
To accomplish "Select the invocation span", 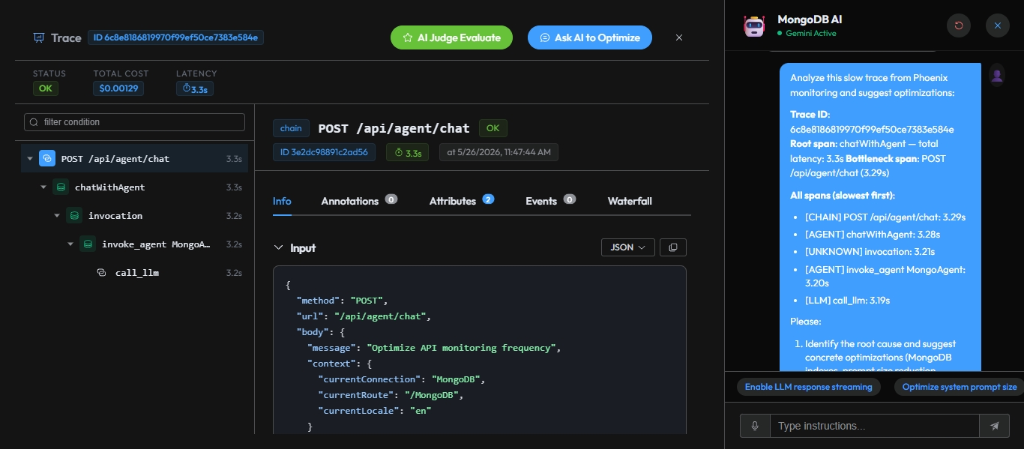I will click(x=116, y=215).
